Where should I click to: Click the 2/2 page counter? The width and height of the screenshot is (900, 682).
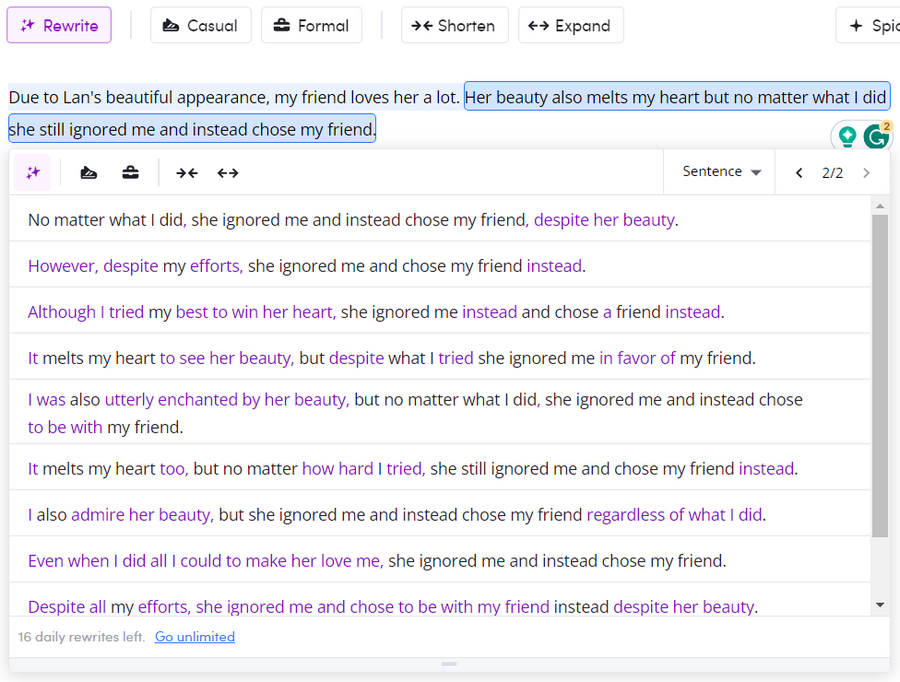(832, 173)
